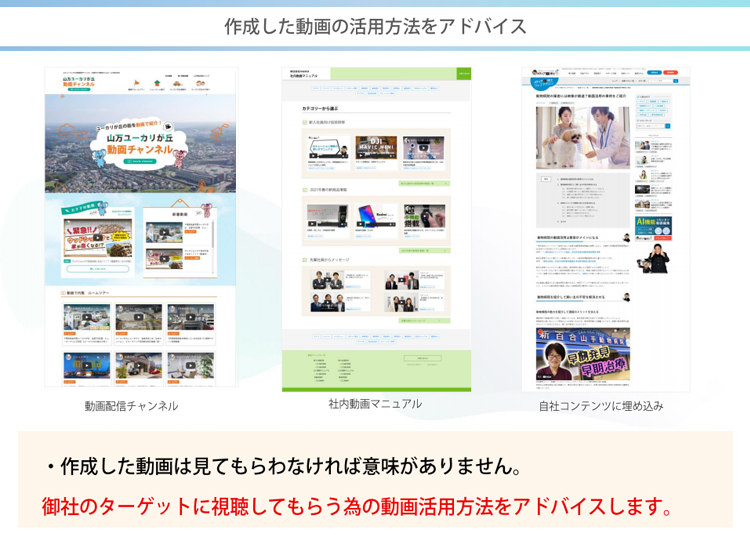Viewport: 750px width, 535px height.
Task: Click the vet and dog main article photo
Action: coord(583,138)
